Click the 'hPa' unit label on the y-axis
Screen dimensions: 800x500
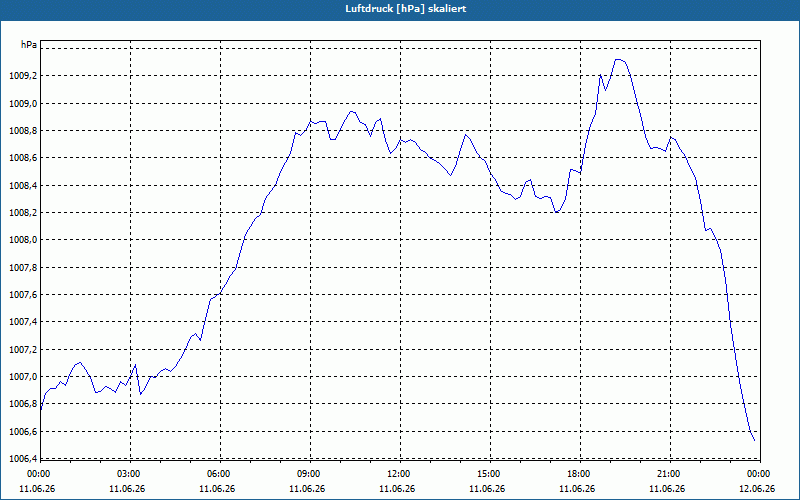pyautogui.click(x=29, y=45)
